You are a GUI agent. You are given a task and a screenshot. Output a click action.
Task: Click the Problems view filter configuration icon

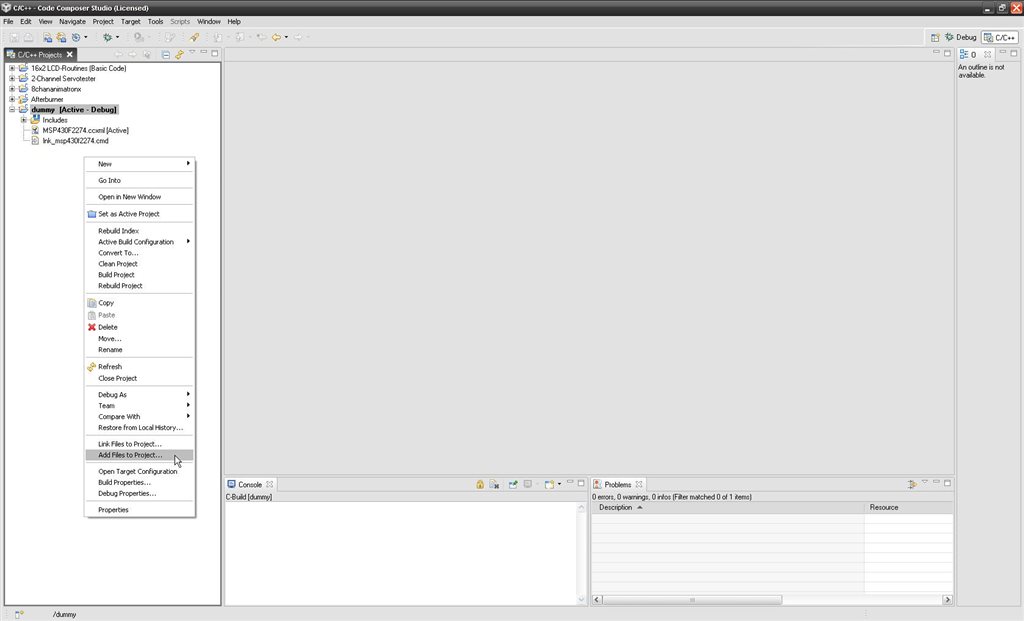point(912,485)
